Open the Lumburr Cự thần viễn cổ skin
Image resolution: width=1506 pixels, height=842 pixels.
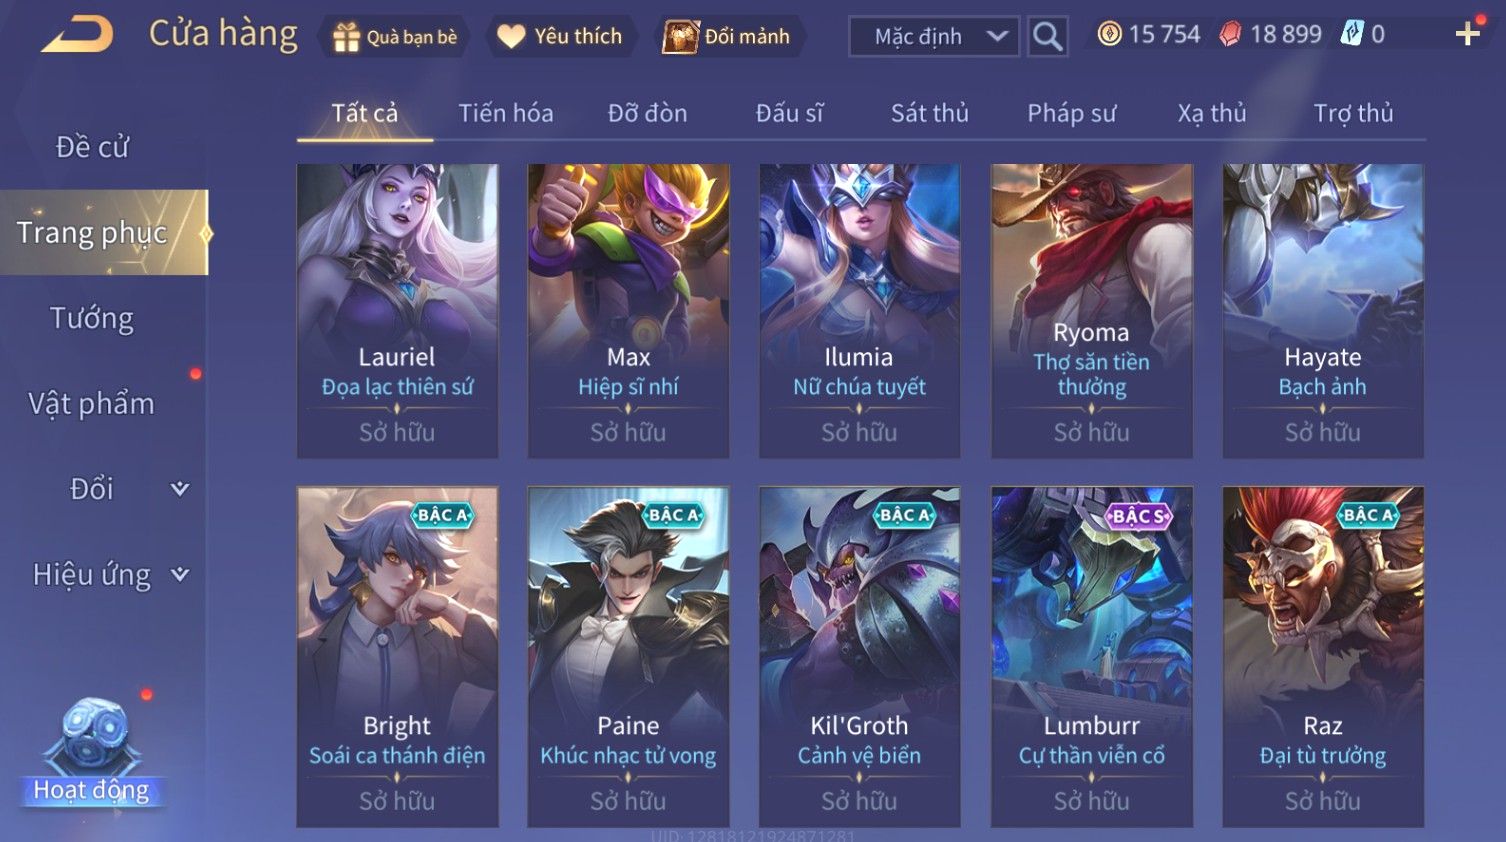pos(1091,656)
